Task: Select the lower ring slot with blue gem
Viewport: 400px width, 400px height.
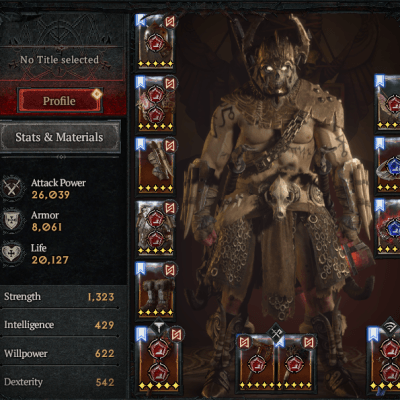Action: [387, 228]
